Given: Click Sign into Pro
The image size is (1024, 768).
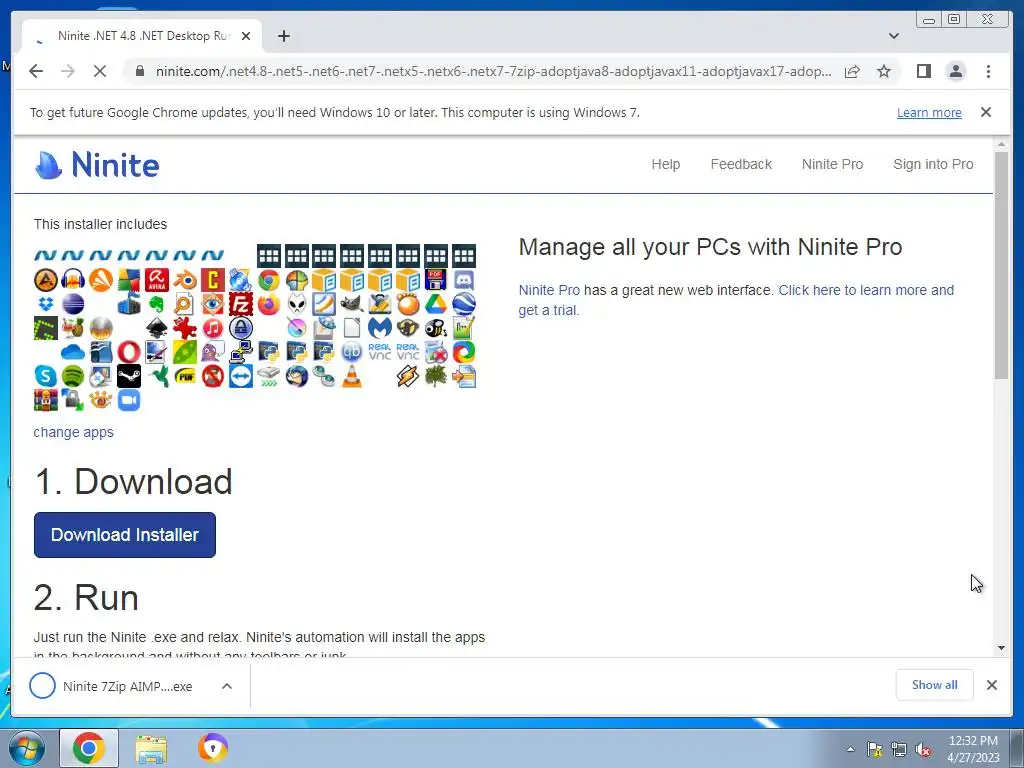Looking at the screenshot, I should (x=933, y=164).
